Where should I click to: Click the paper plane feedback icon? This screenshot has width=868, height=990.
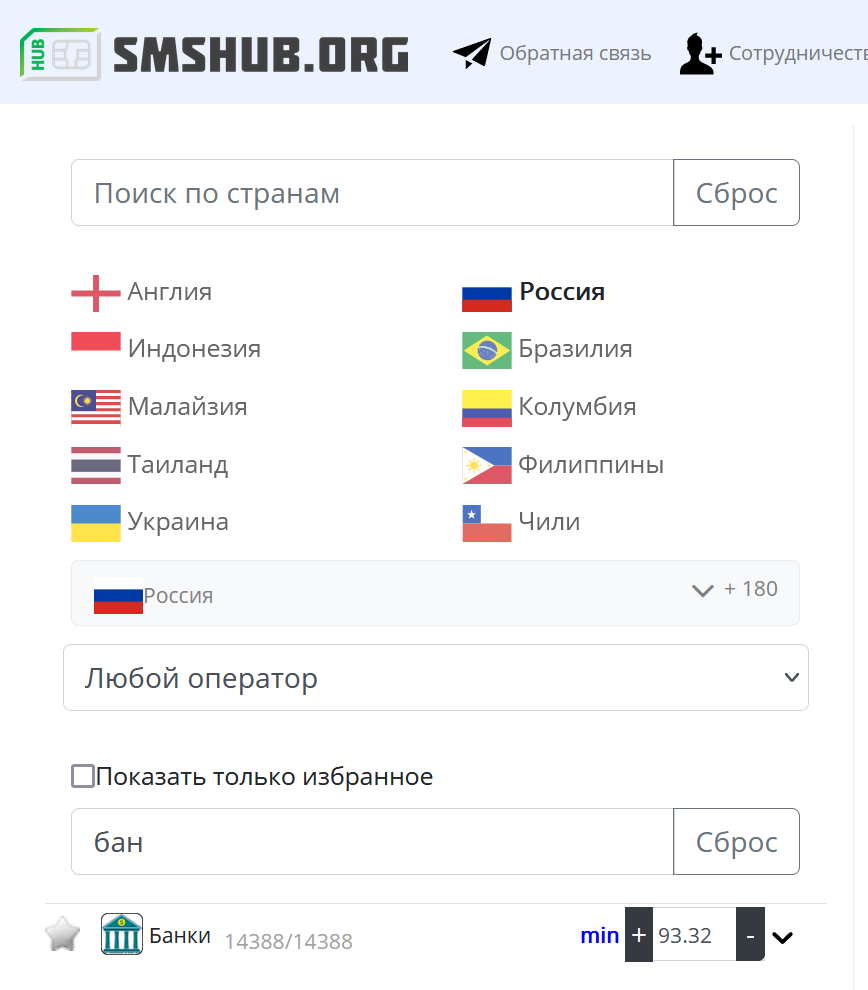[472, 53]
